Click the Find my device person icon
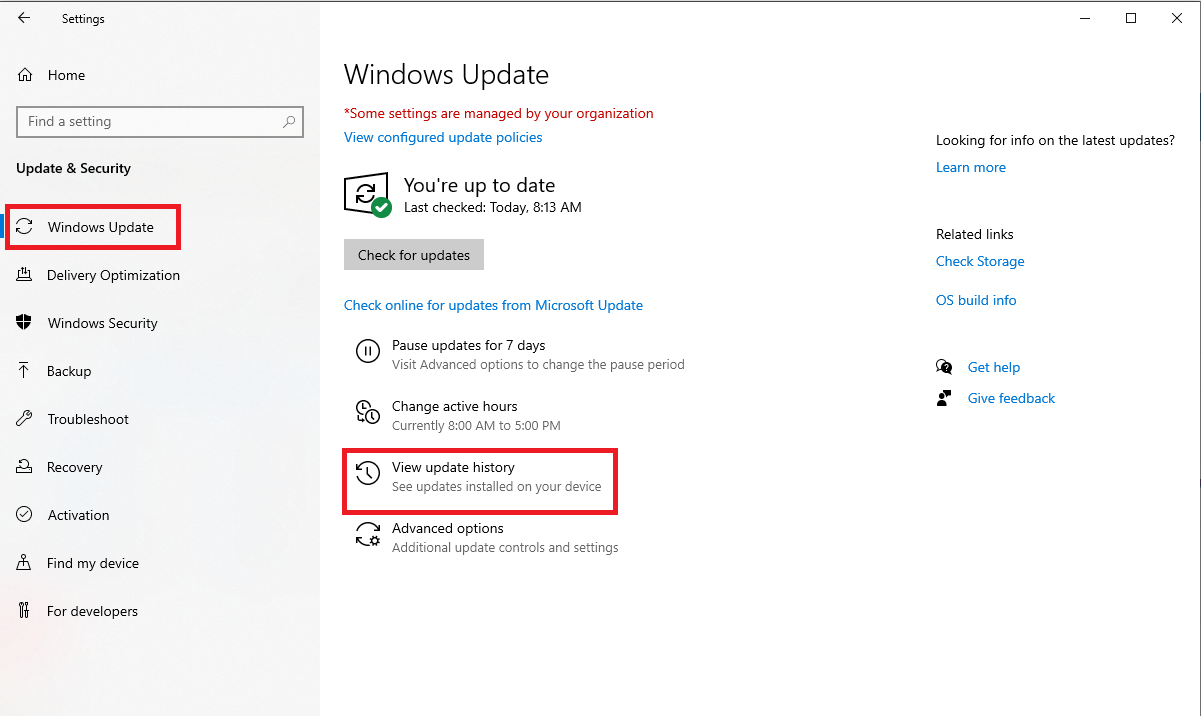 (x=25, y=563)
